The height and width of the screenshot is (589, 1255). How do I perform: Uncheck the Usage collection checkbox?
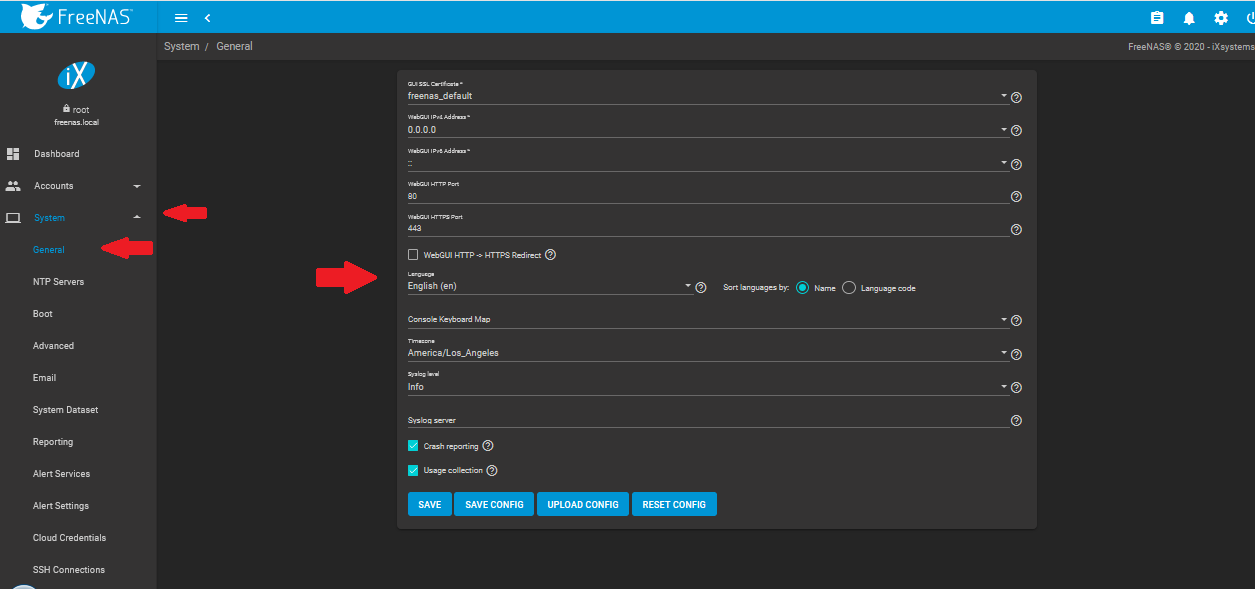coord(413,470)
